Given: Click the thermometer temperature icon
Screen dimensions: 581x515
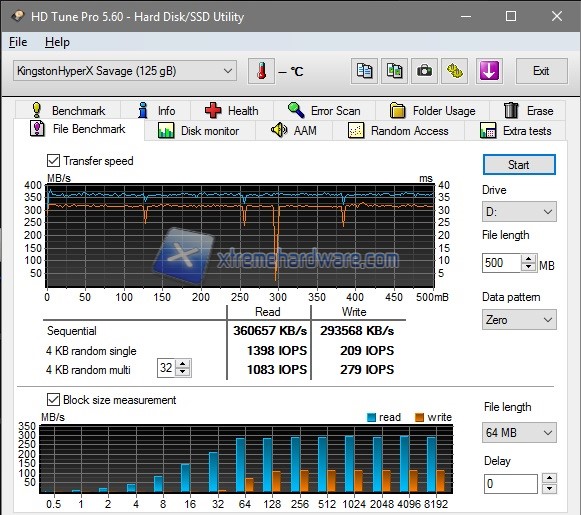Looking at the screenshot, I should (x=261, y=71).
